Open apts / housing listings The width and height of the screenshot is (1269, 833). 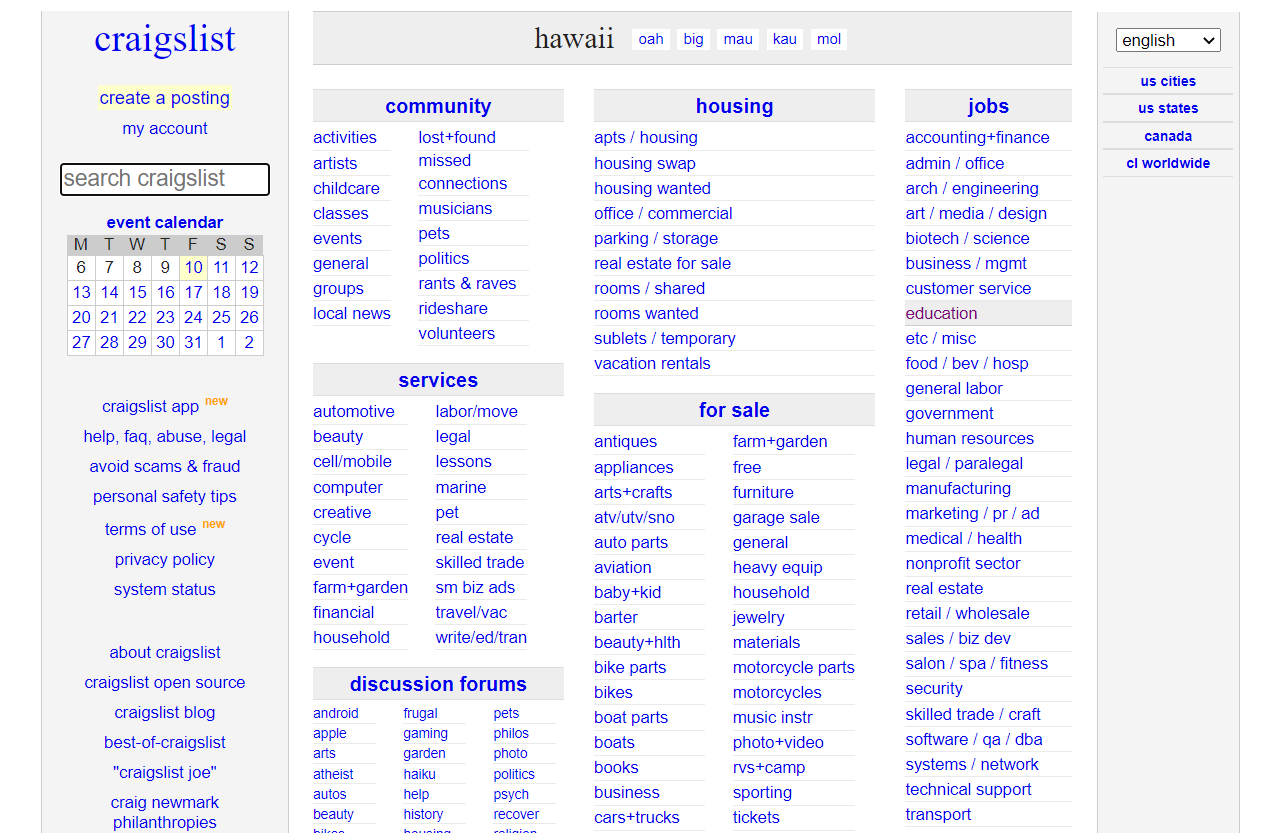tap(646, 137)
